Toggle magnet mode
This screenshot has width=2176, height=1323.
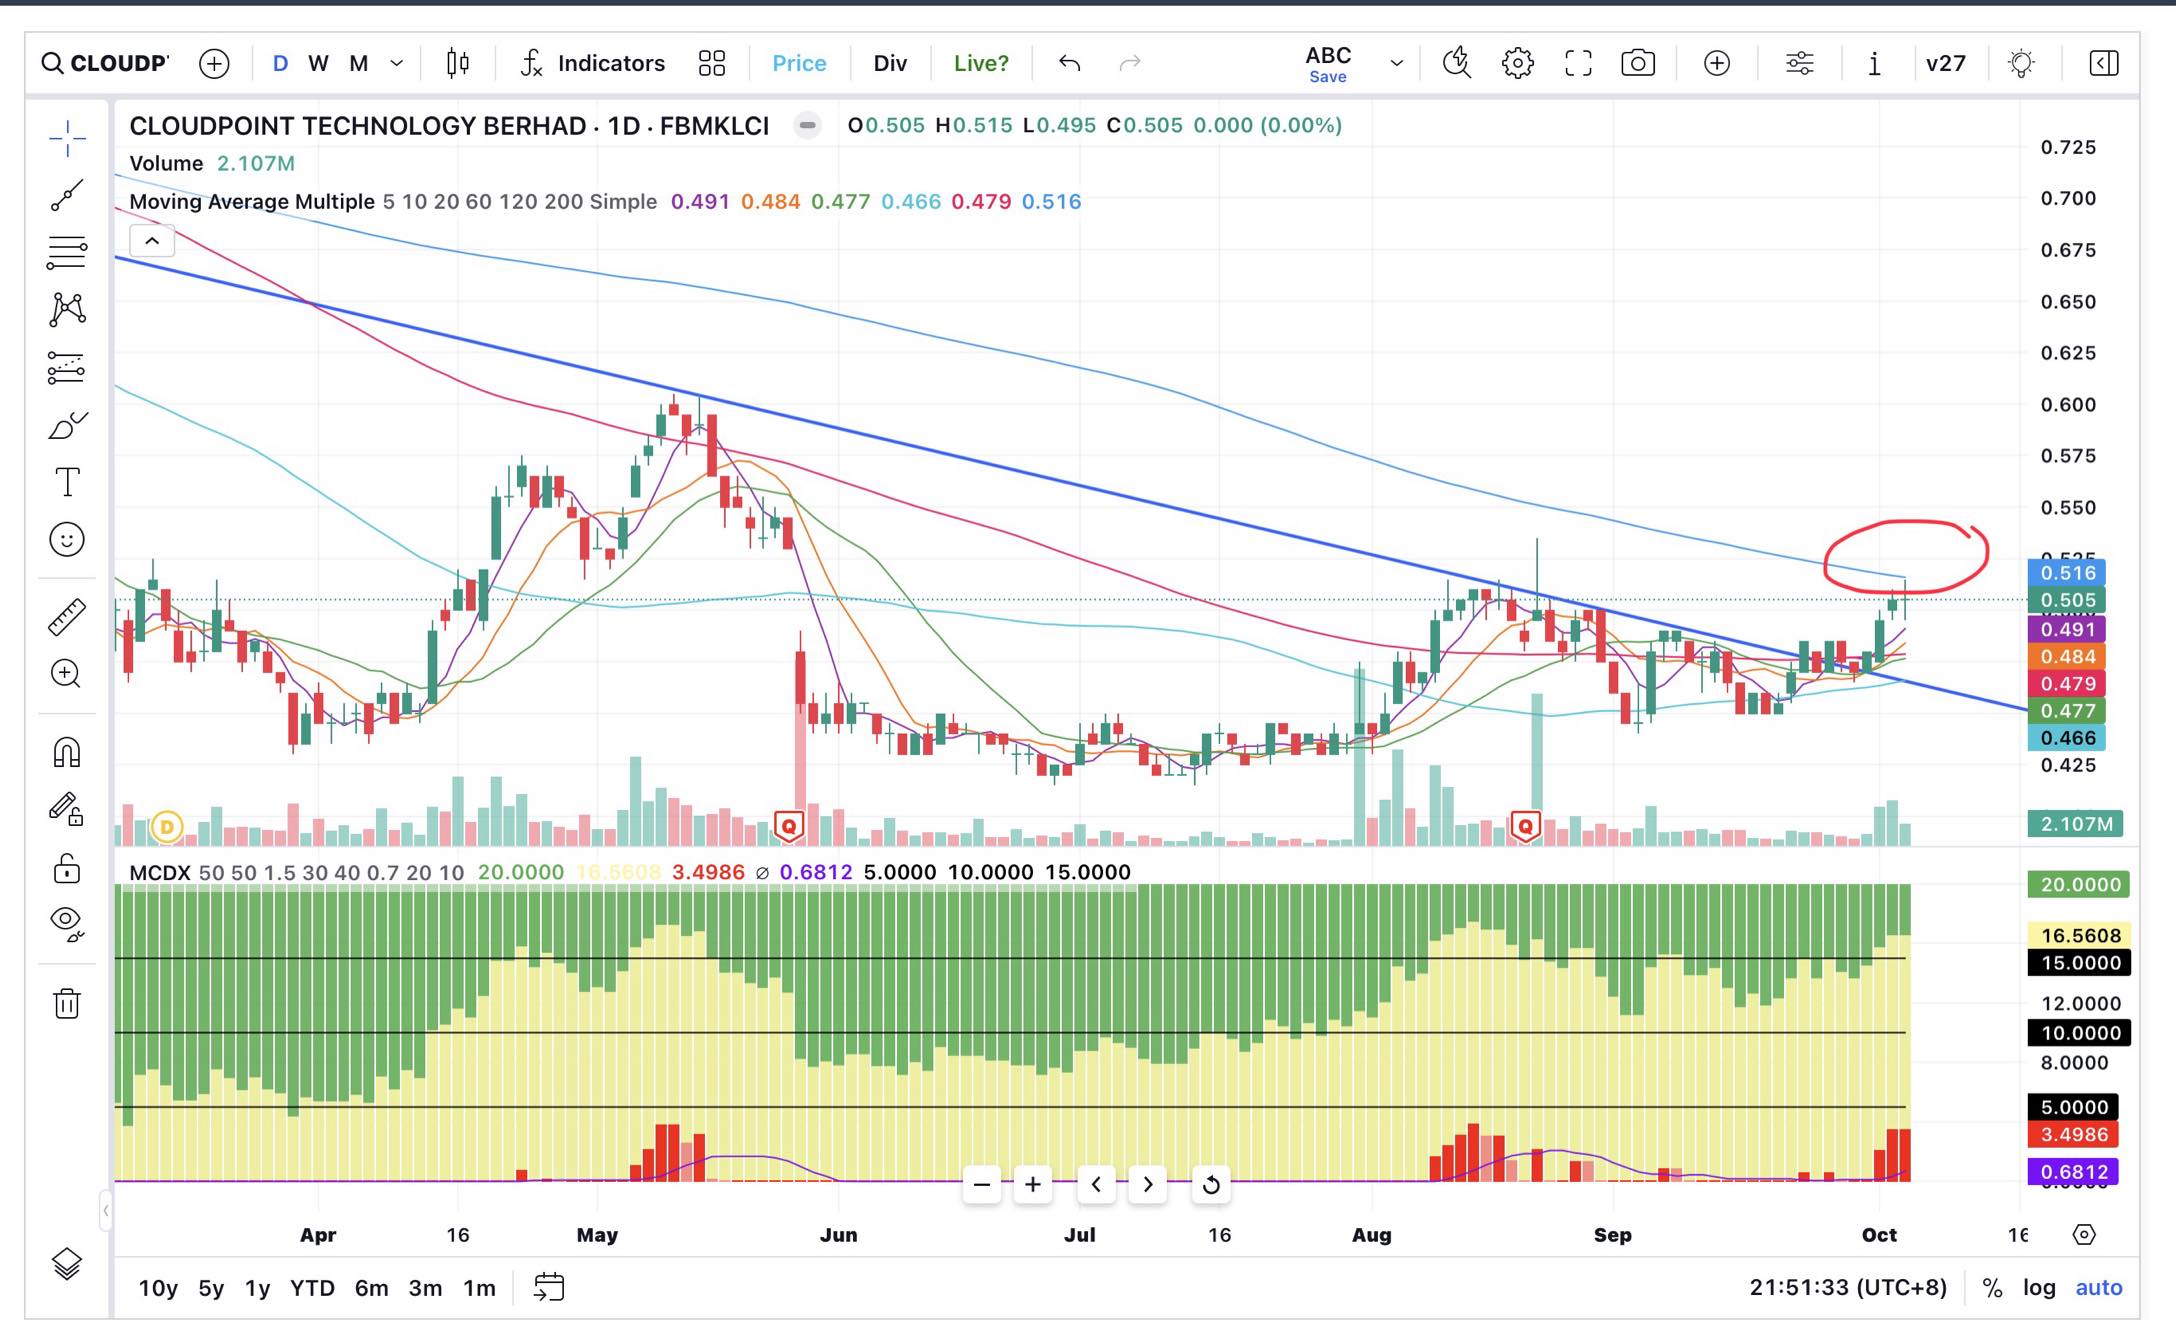(67, 752)
